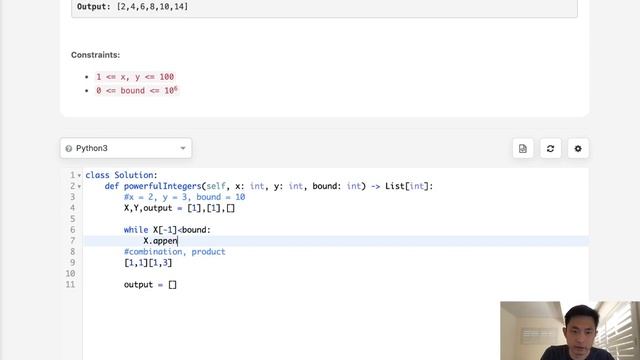Click the '1 <= x, y <= 100' constraint

135,77
